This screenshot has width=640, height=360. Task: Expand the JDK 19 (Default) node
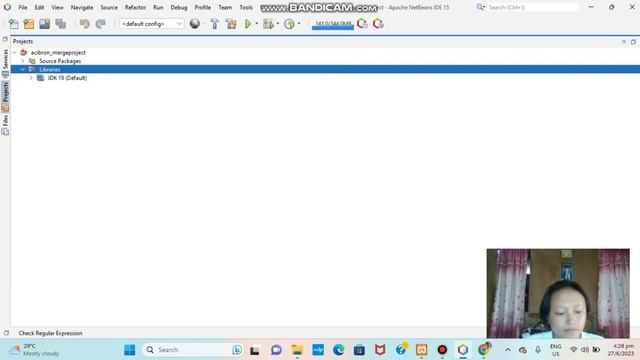coord(31,78)
